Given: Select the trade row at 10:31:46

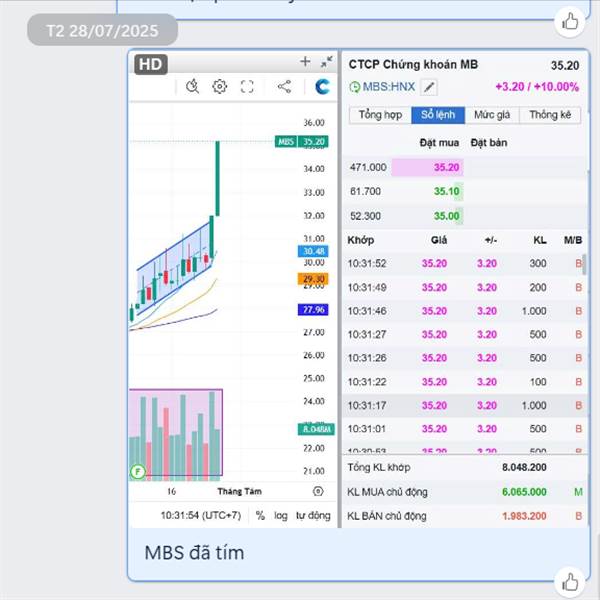Looking at the screenshot, I should pos(465,311).
